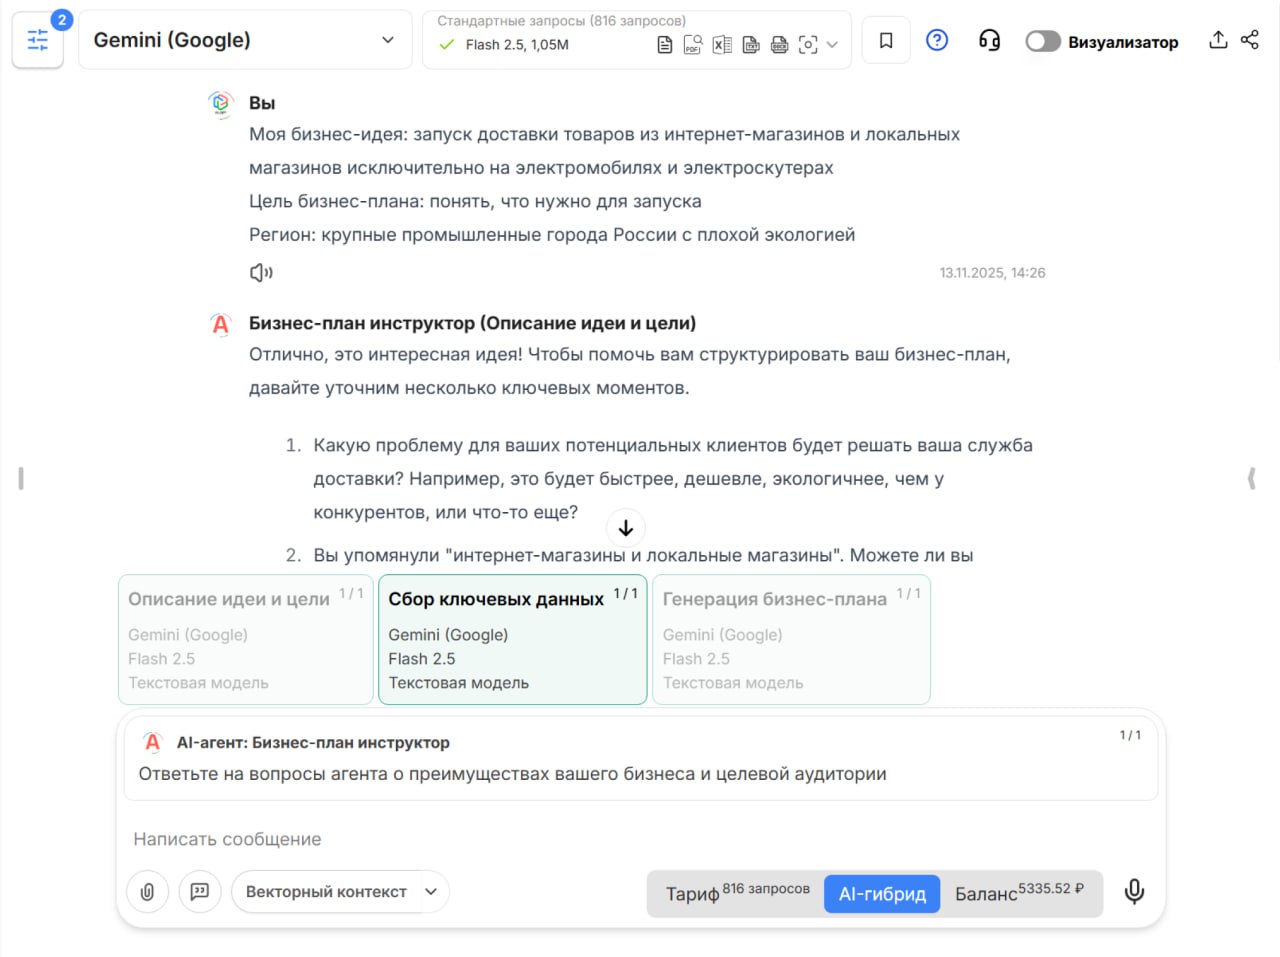Open the Gemini (Google) model dropdown
The image size is (1280, 957).
coord(244,39)
